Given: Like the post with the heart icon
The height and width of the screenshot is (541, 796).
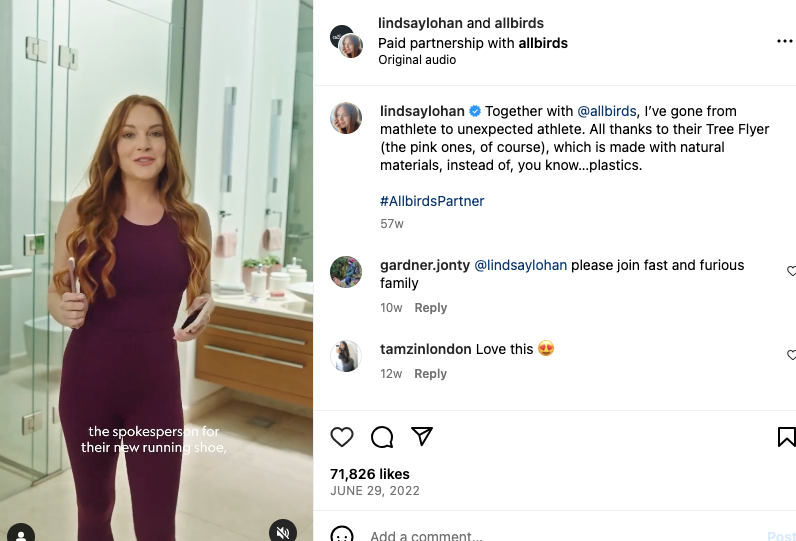Looking at the screenshot, I should [x=342, y=437].
